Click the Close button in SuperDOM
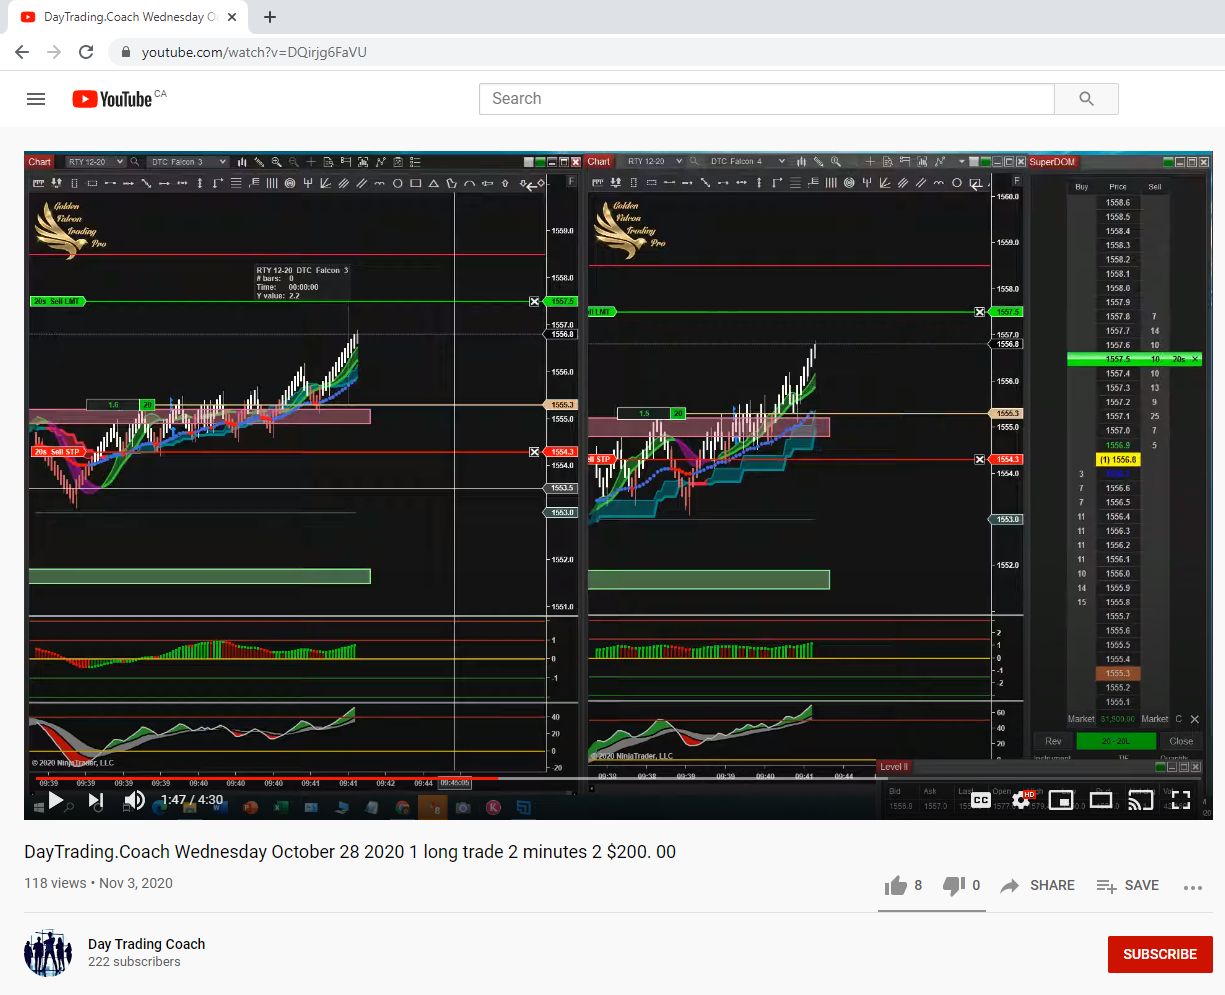 1181,741
